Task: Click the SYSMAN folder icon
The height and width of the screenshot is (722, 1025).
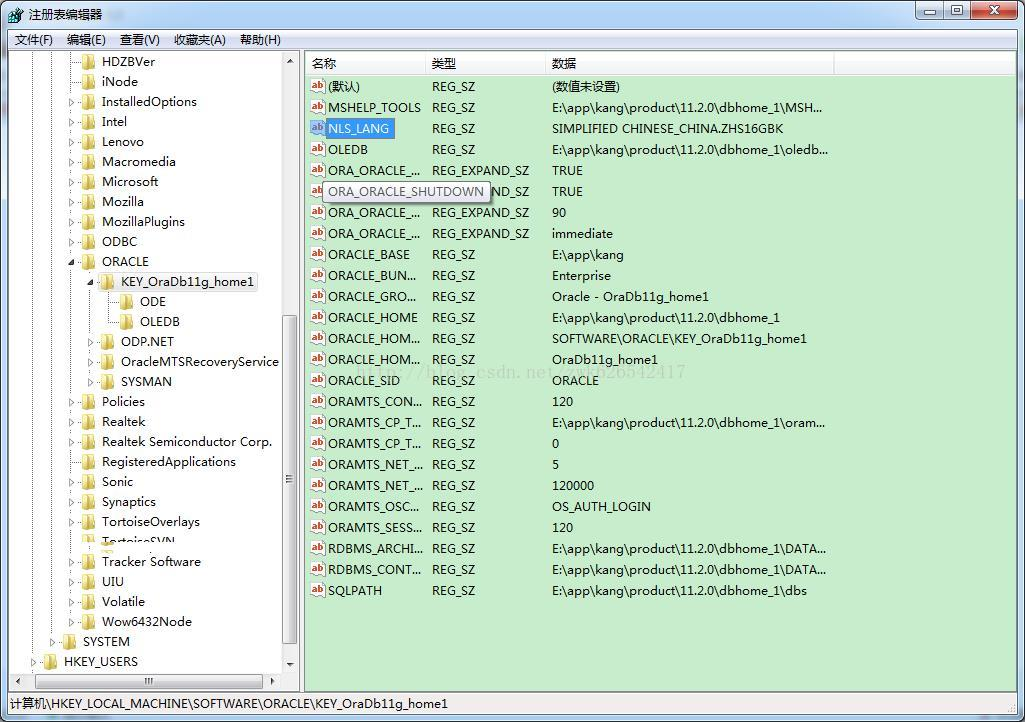Action: coord(108,382)
